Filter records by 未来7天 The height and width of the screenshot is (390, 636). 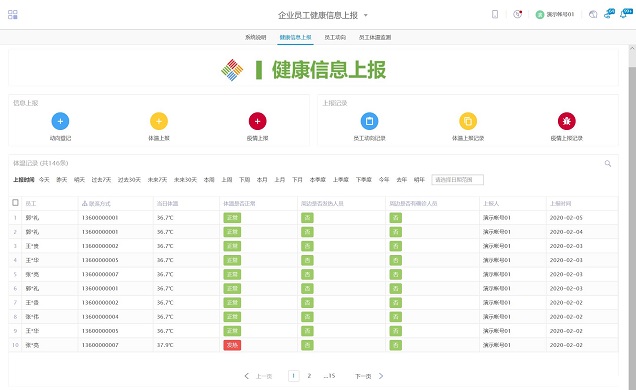[157, 180]
